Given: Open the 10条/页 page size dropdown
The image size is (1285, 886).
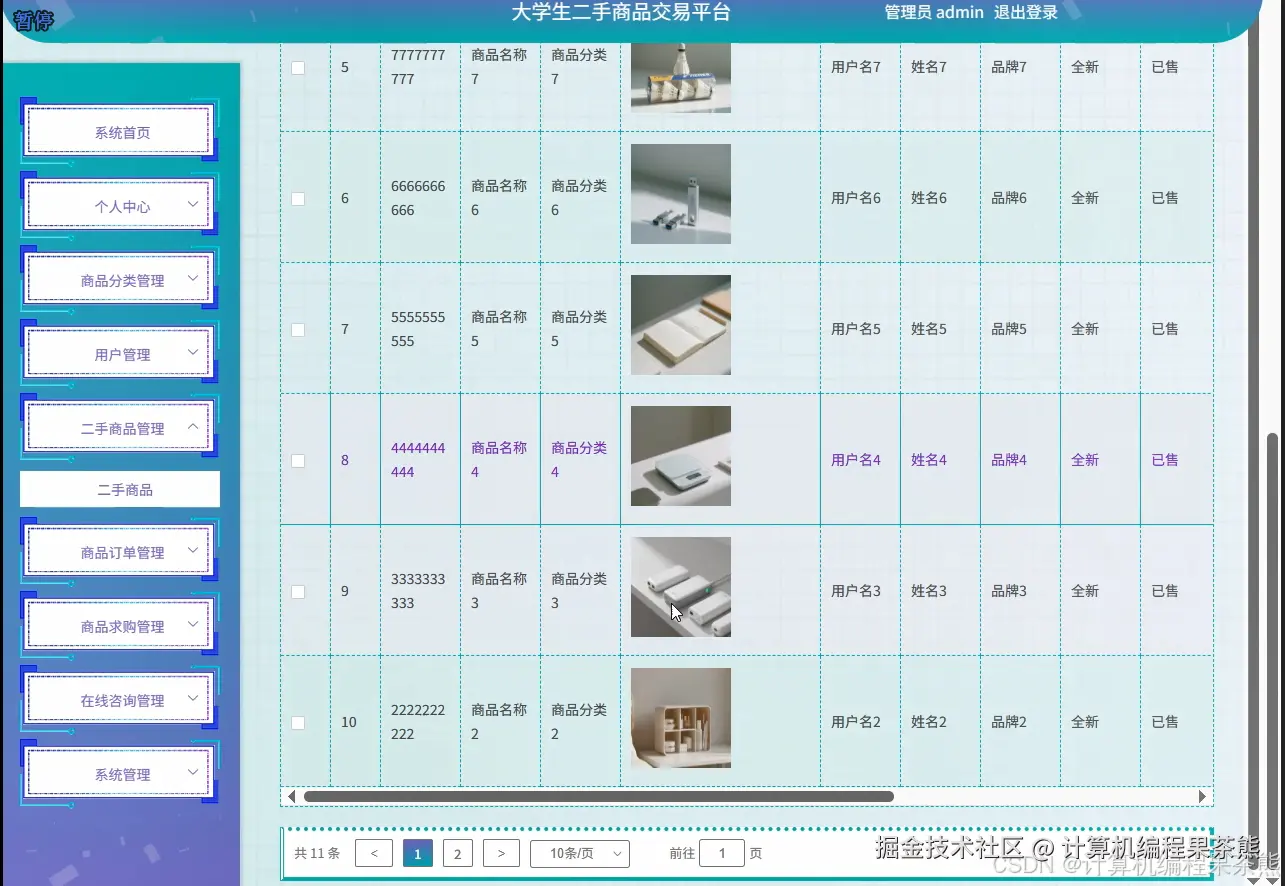Looking at the screenshot, I should point(580,853).
